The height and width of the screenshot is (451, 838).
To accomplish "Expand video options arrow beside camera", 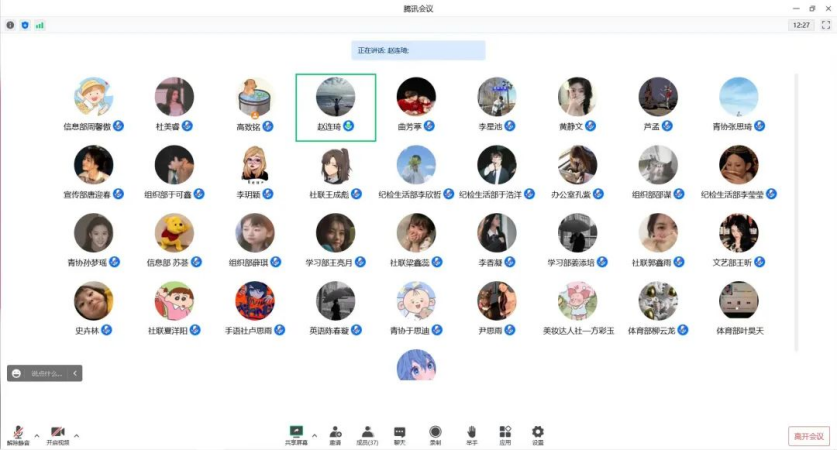I will coord(76,436).
